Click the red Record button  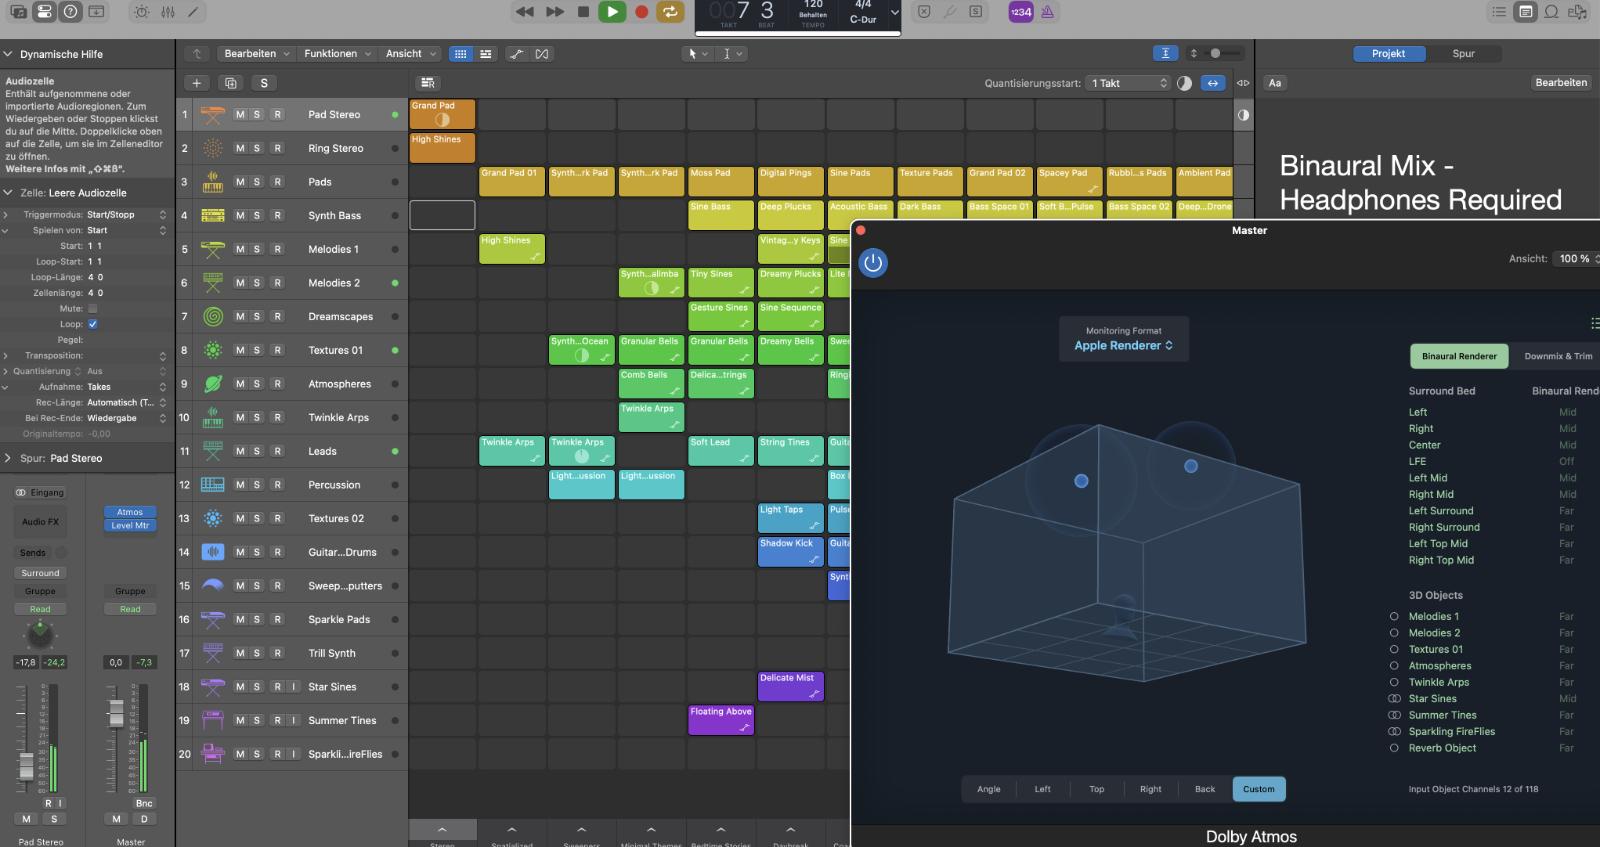click(642, 12)
